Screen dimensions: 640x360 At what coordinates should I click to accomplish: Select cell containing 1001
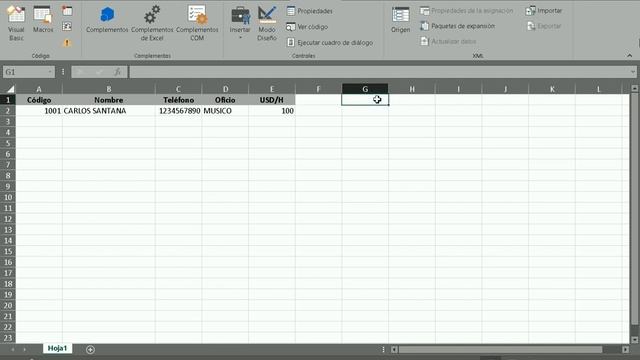pyautogui.click(x=39, y=111)
